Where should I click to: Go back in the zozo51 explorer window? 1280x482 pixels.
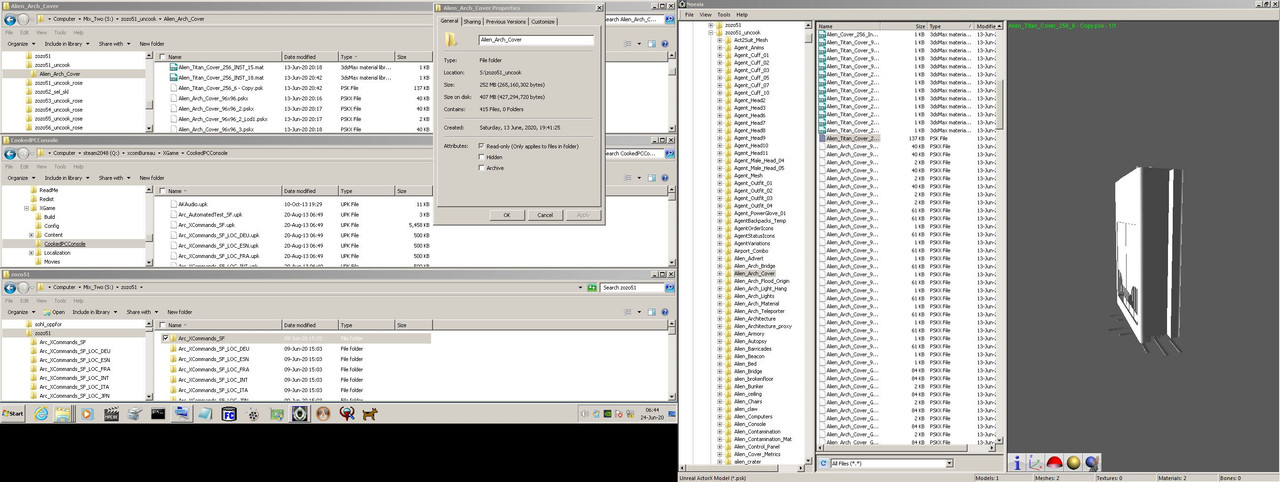[11, 287]
